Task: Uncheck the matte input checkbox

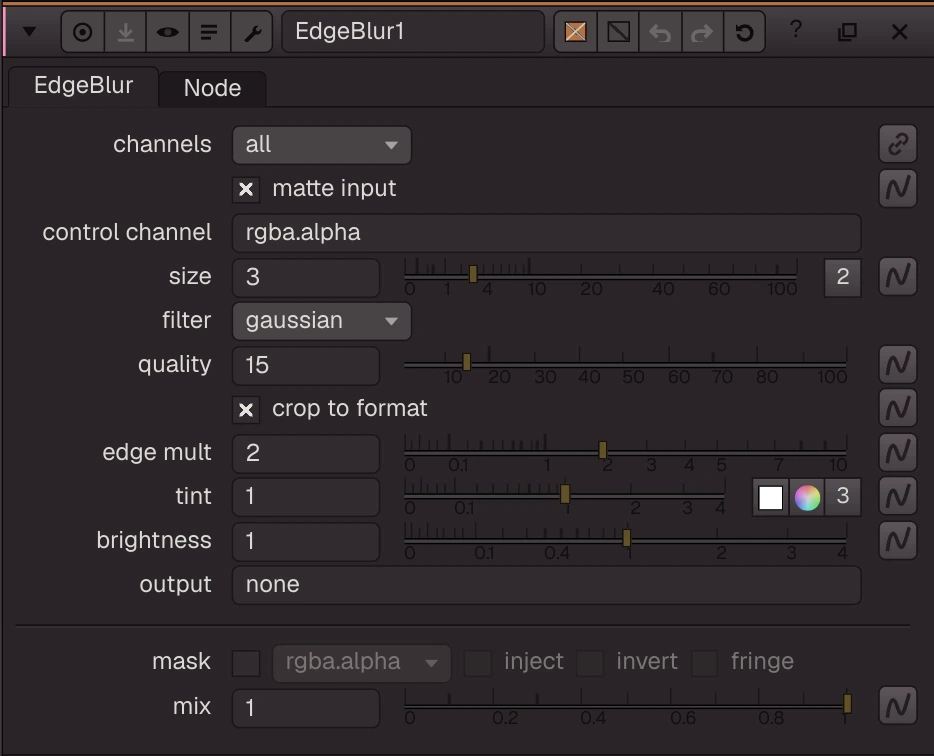Action: click(246, 189)
